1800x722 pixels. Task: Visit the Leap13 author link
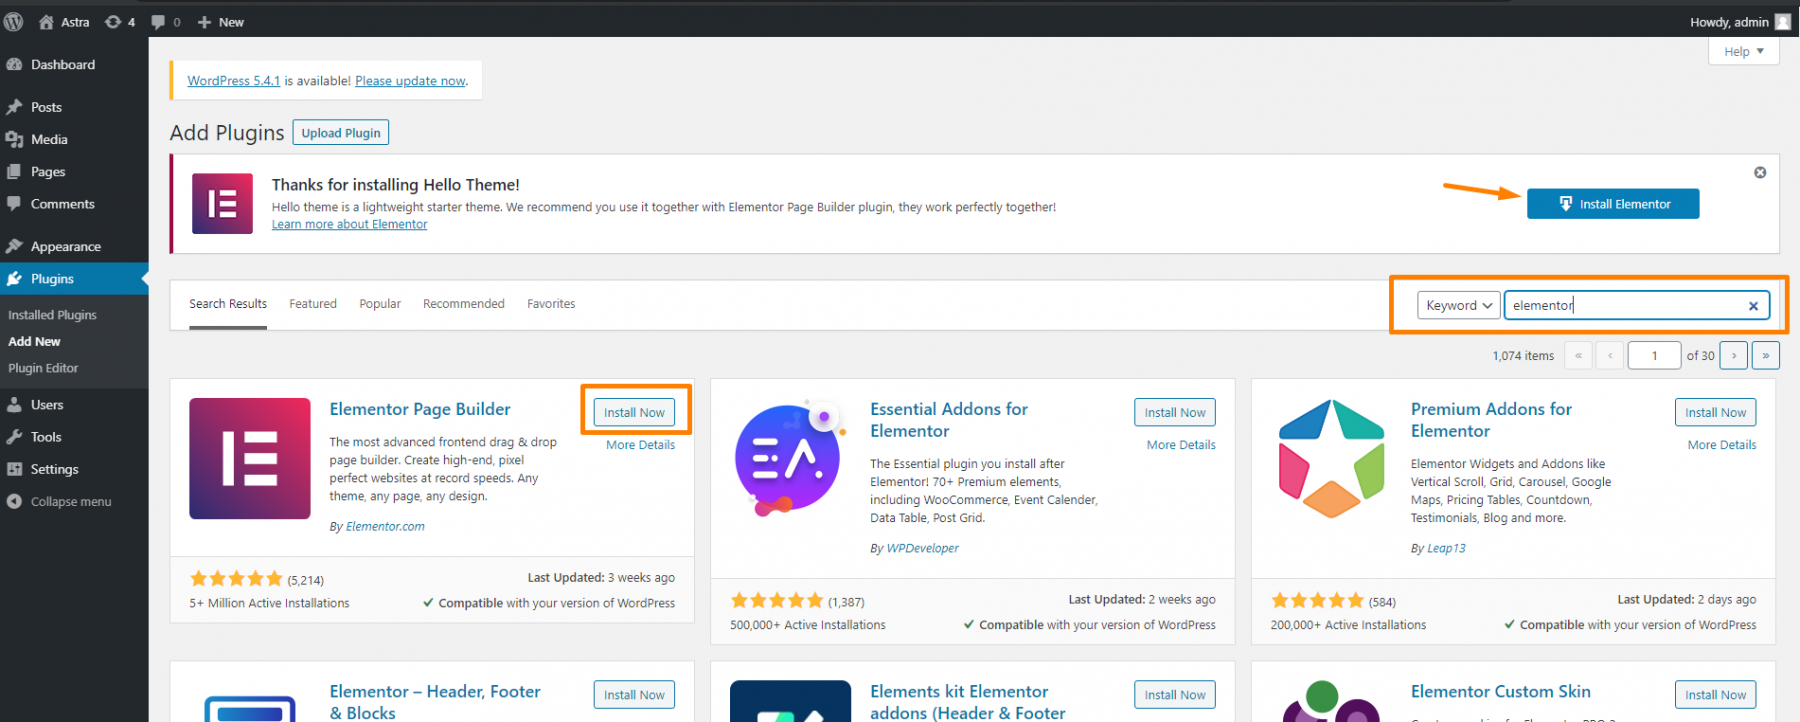point(1446,548)
